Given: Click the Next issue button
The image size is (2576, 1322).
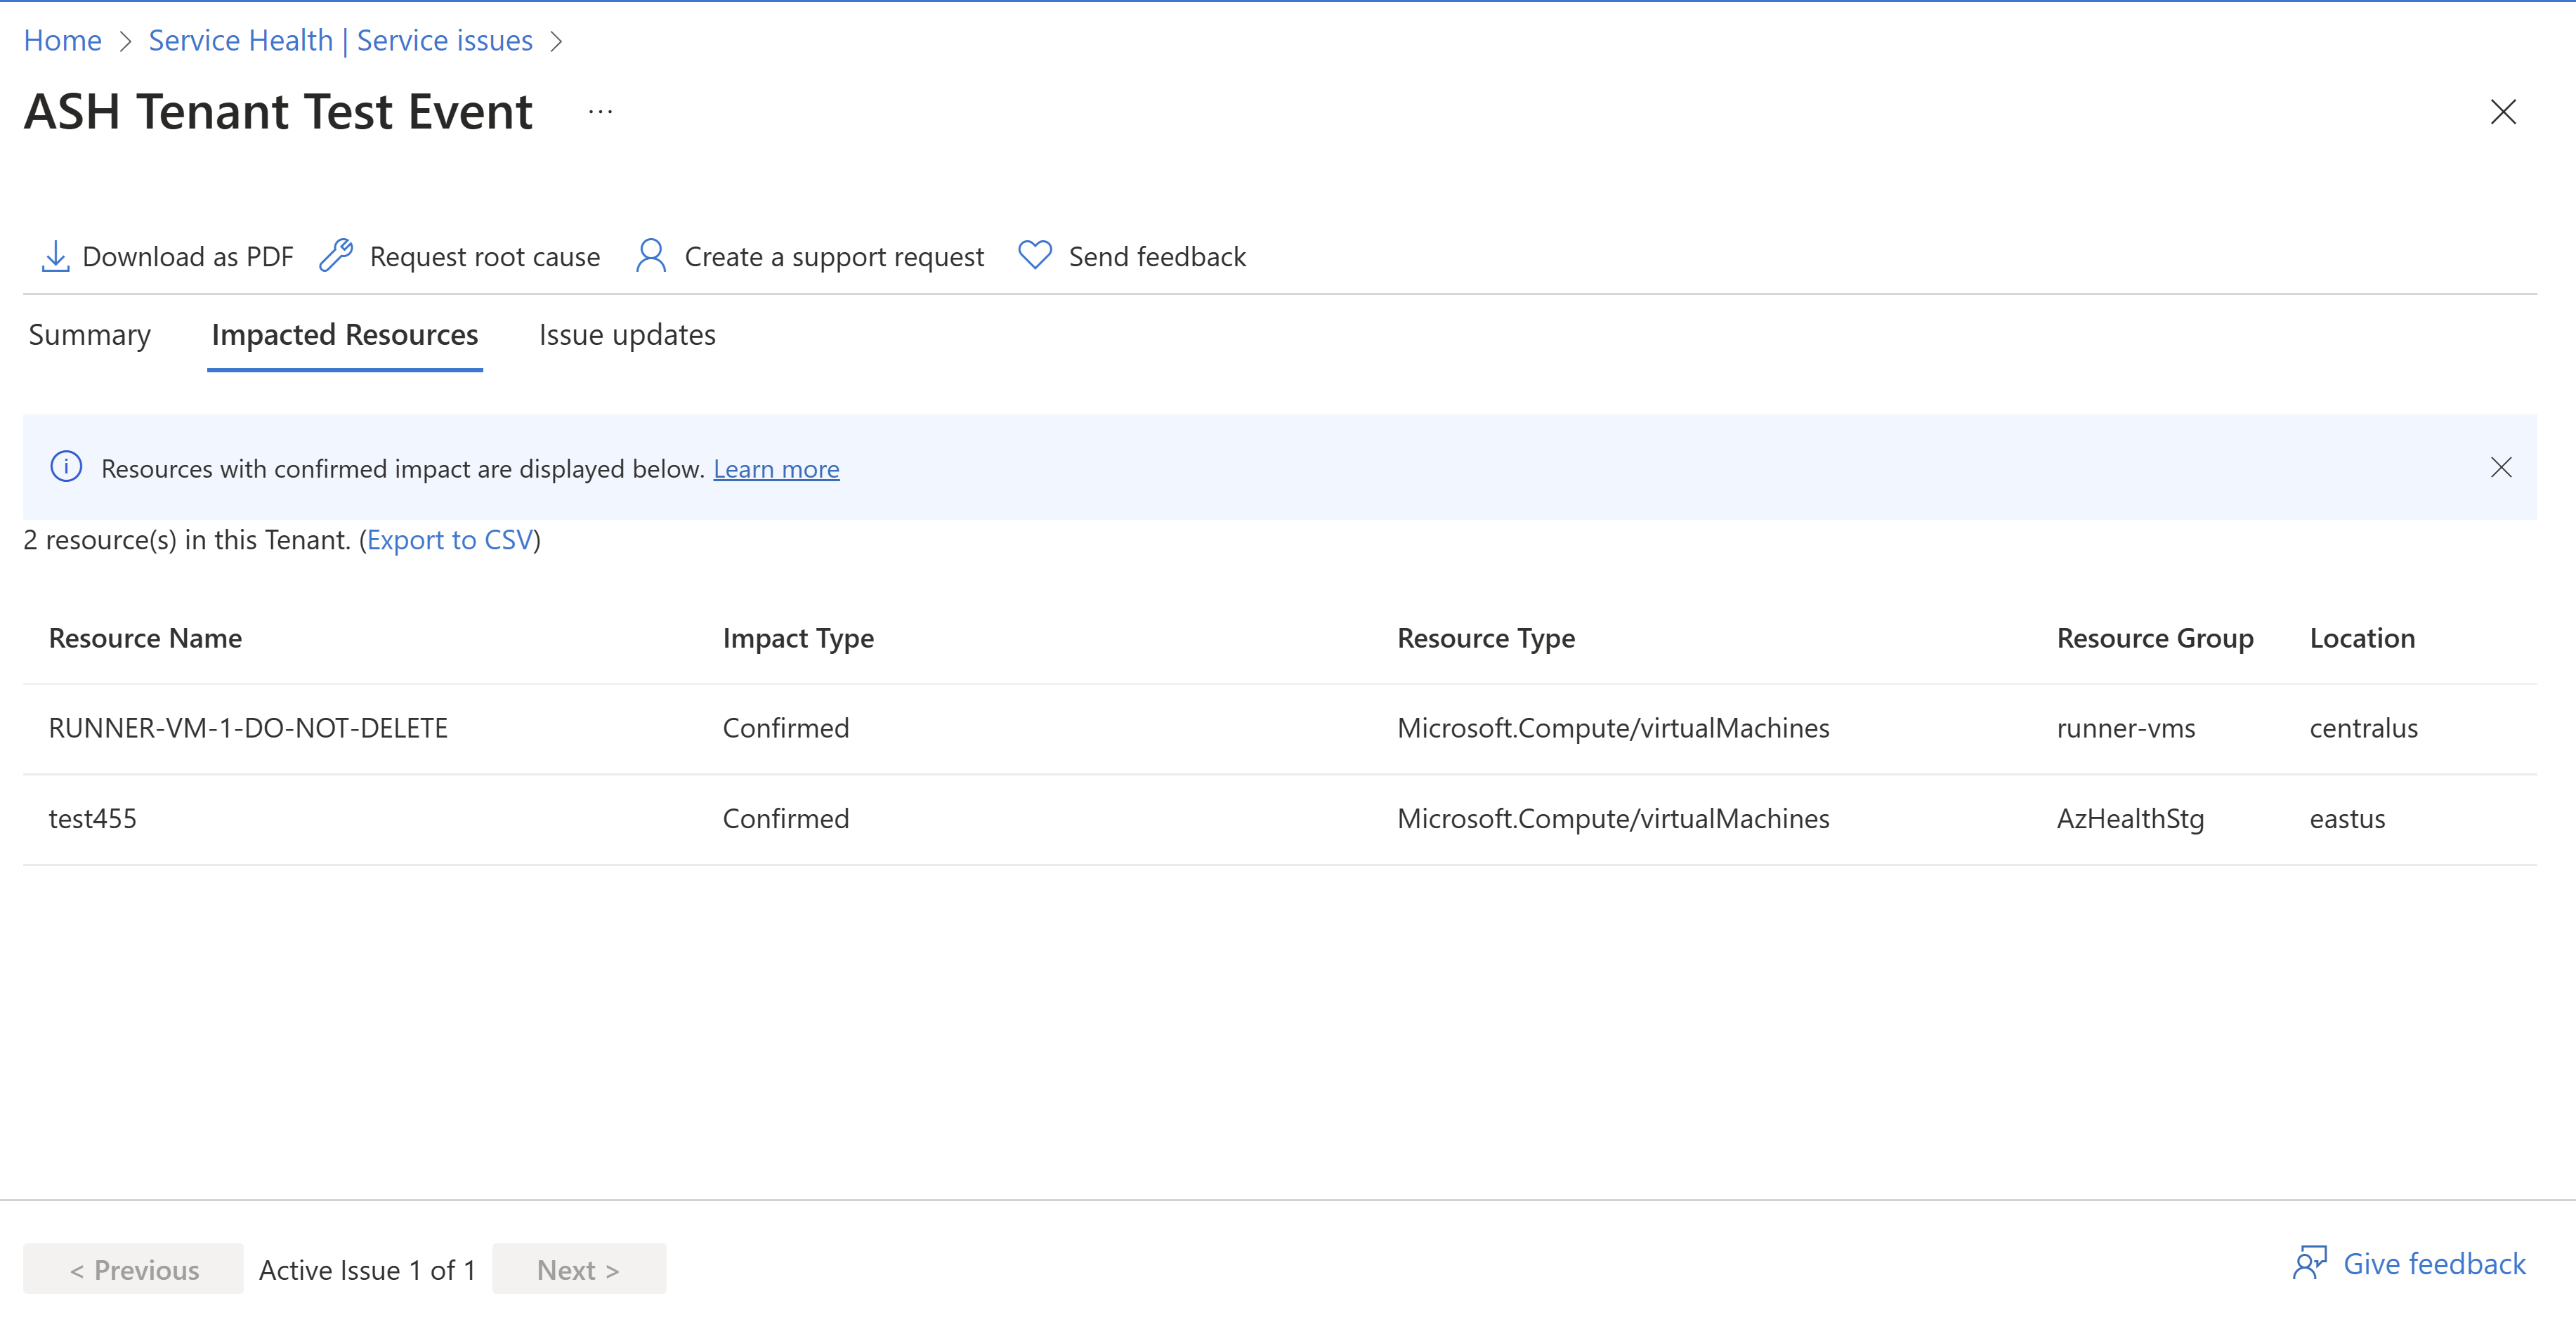Looking at the screenshot, I should coord(578,1269).
